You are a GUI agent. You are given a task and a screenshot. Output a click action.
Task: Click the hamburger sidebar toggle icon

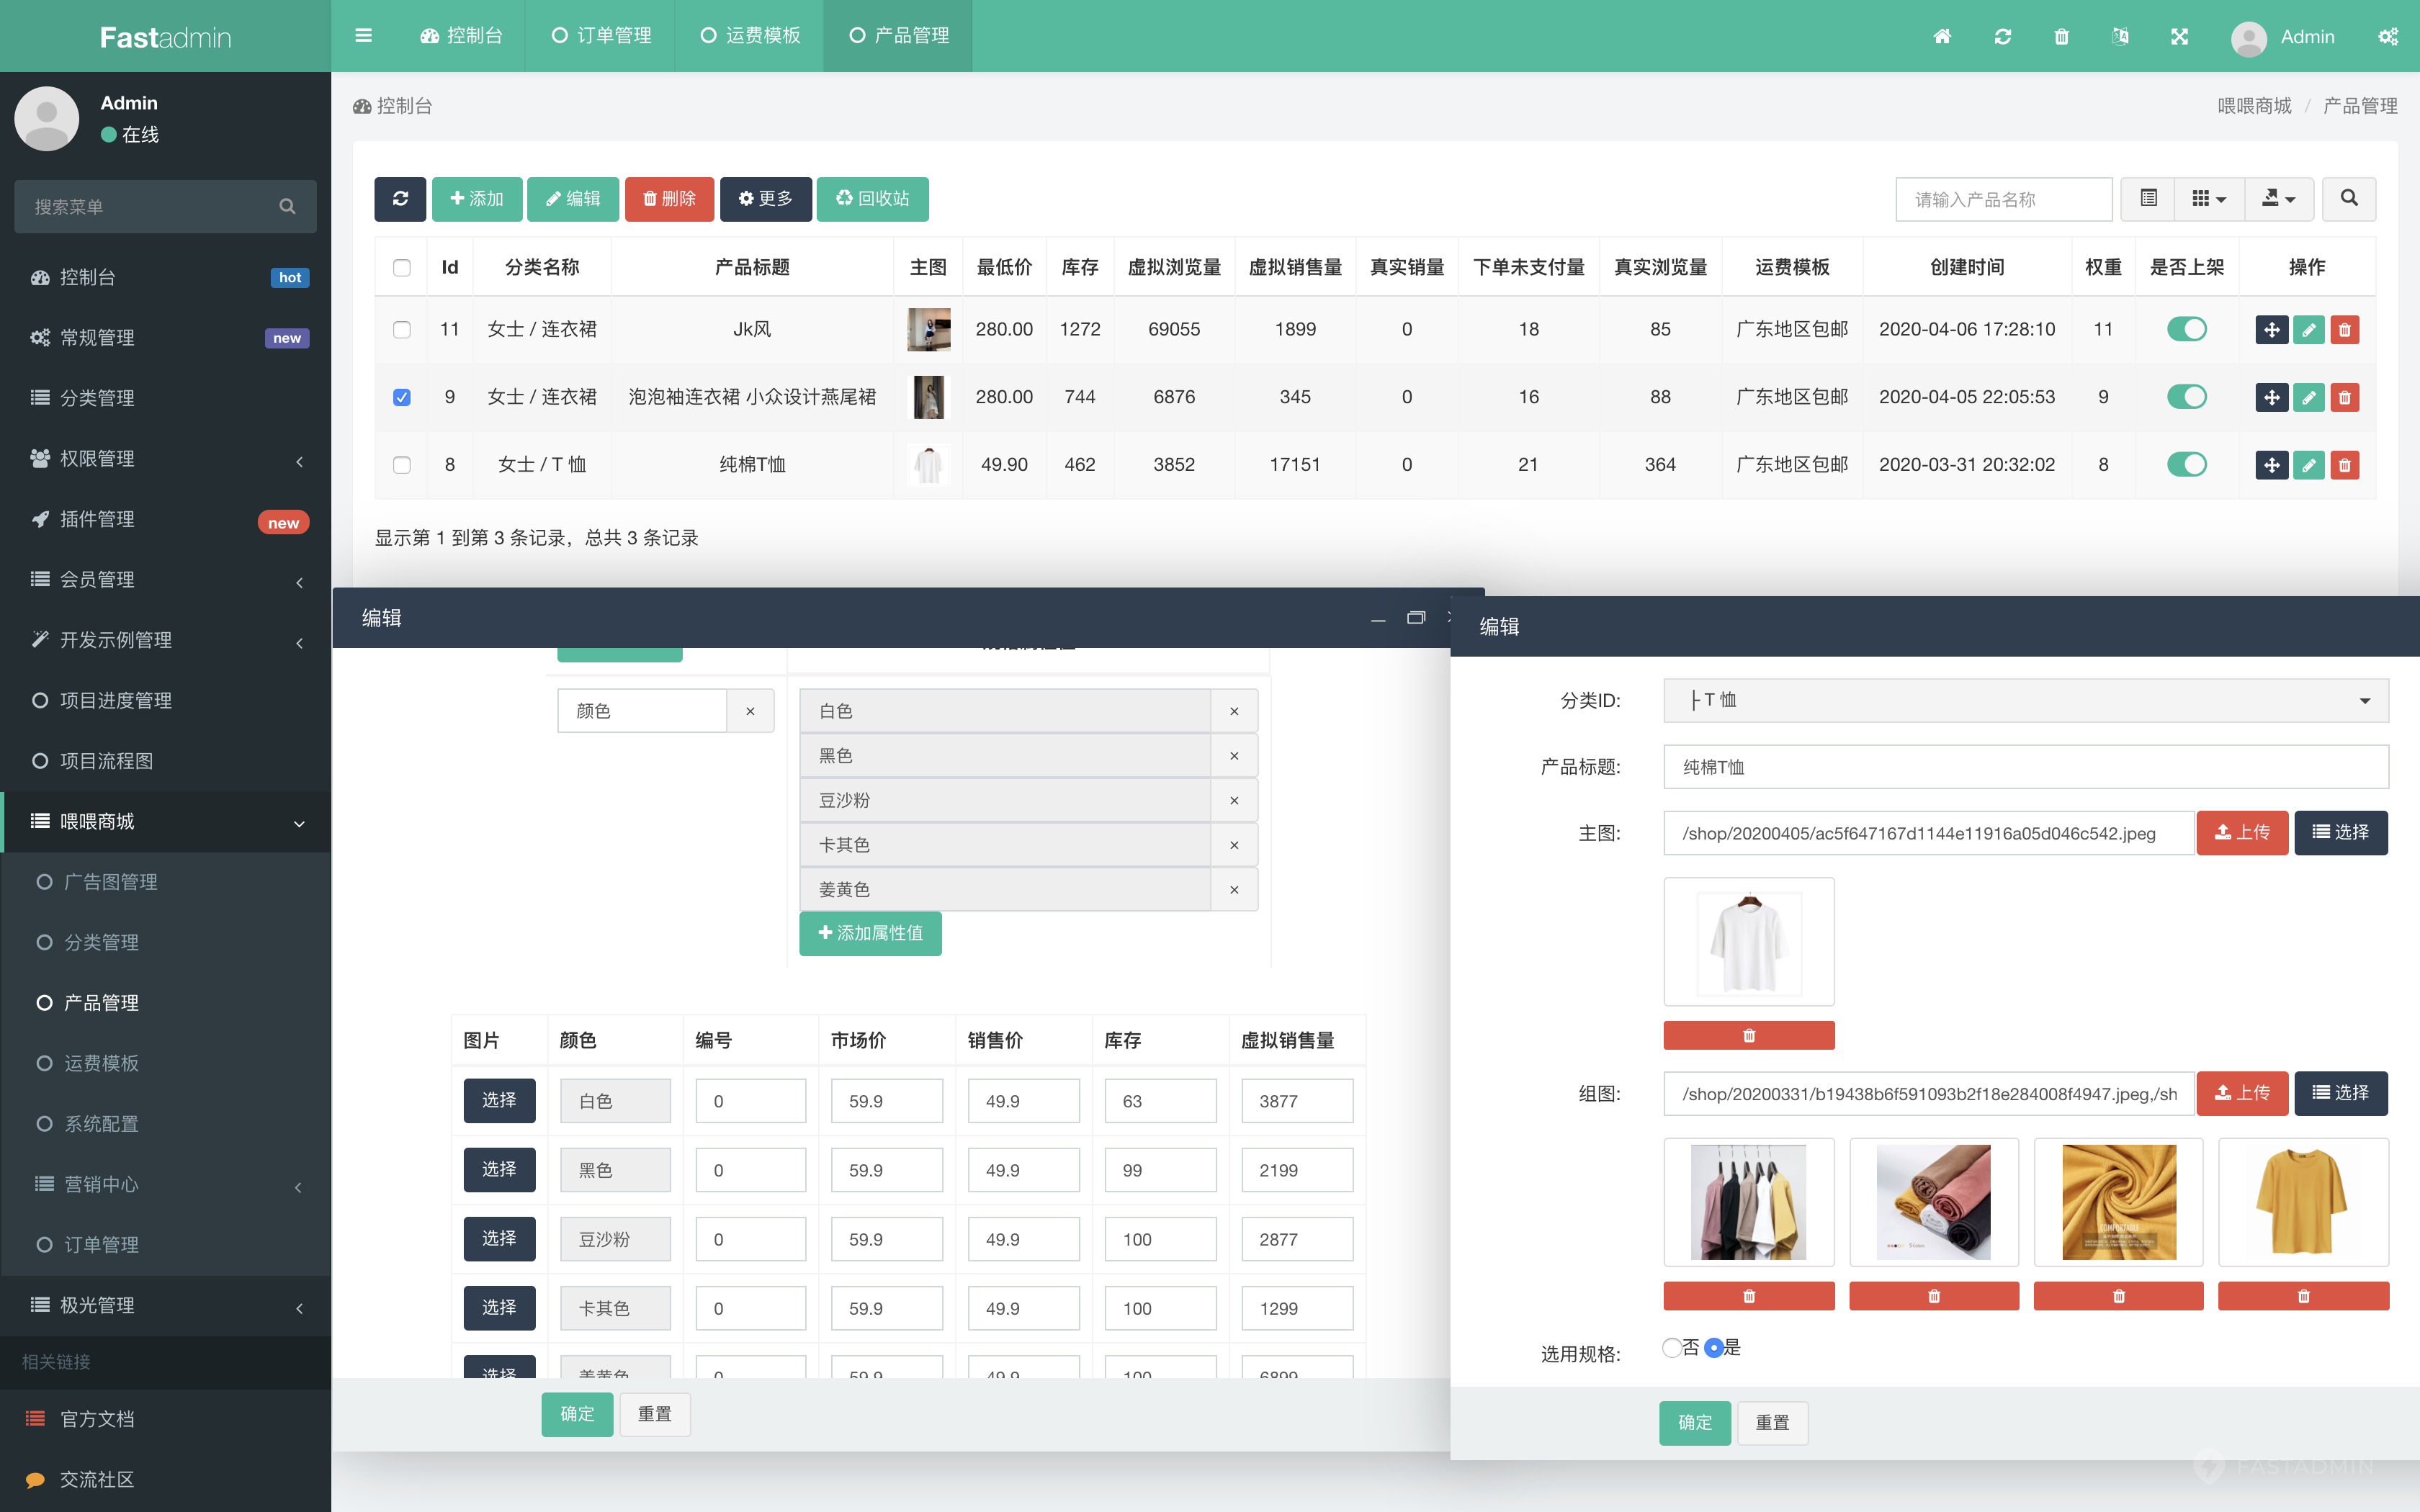click(363, 36)
